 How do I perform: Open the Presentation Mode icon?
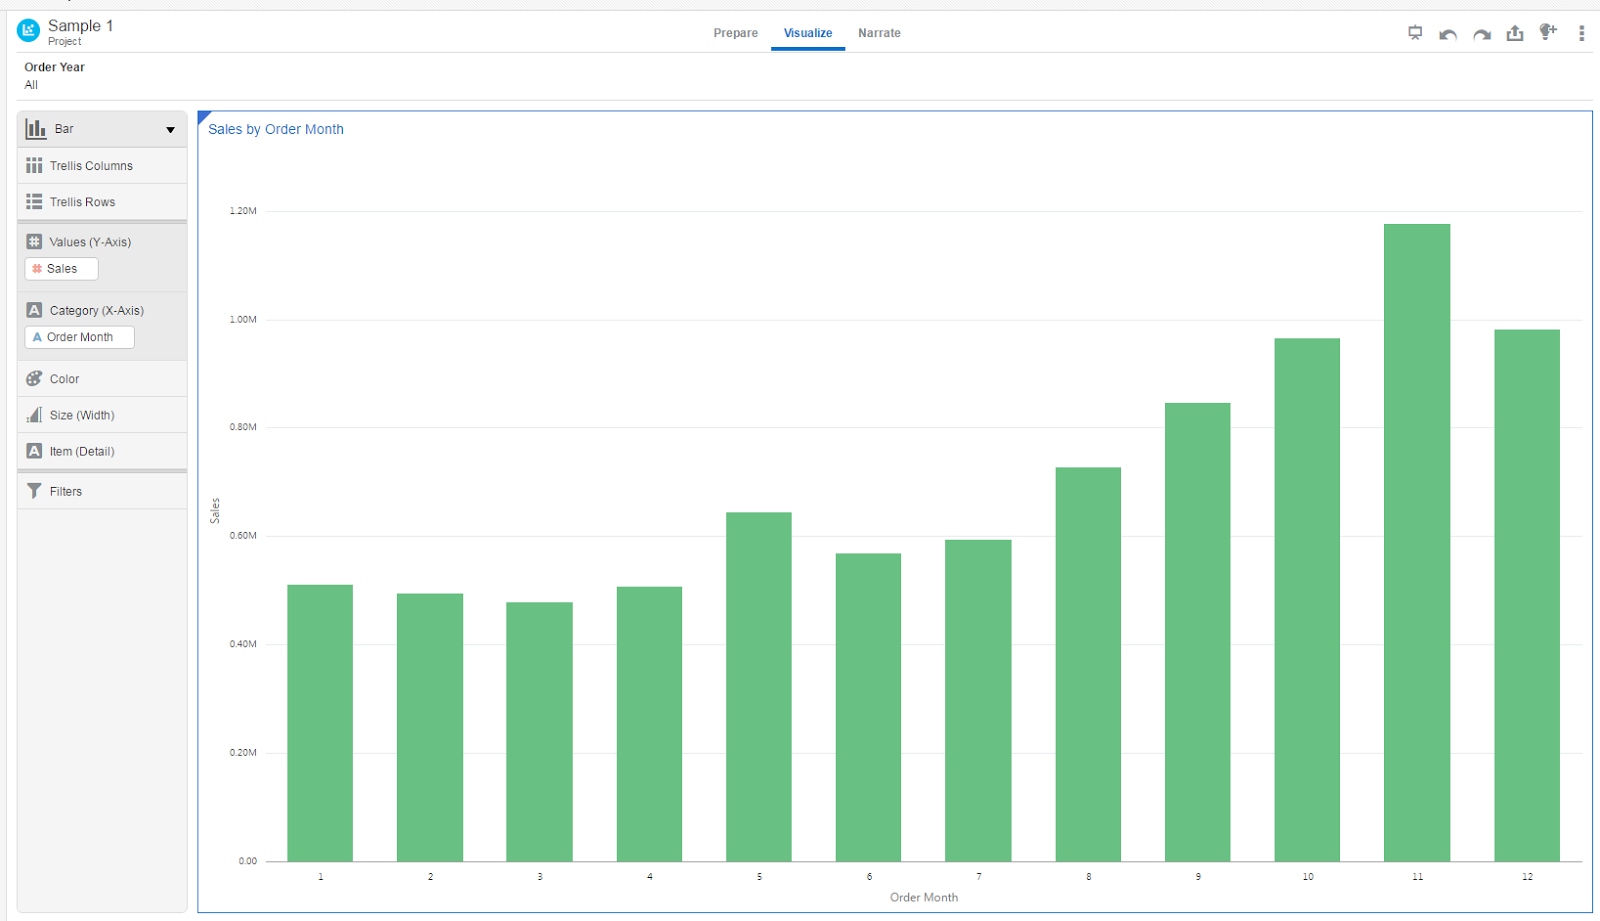(x=1415, y=33)
